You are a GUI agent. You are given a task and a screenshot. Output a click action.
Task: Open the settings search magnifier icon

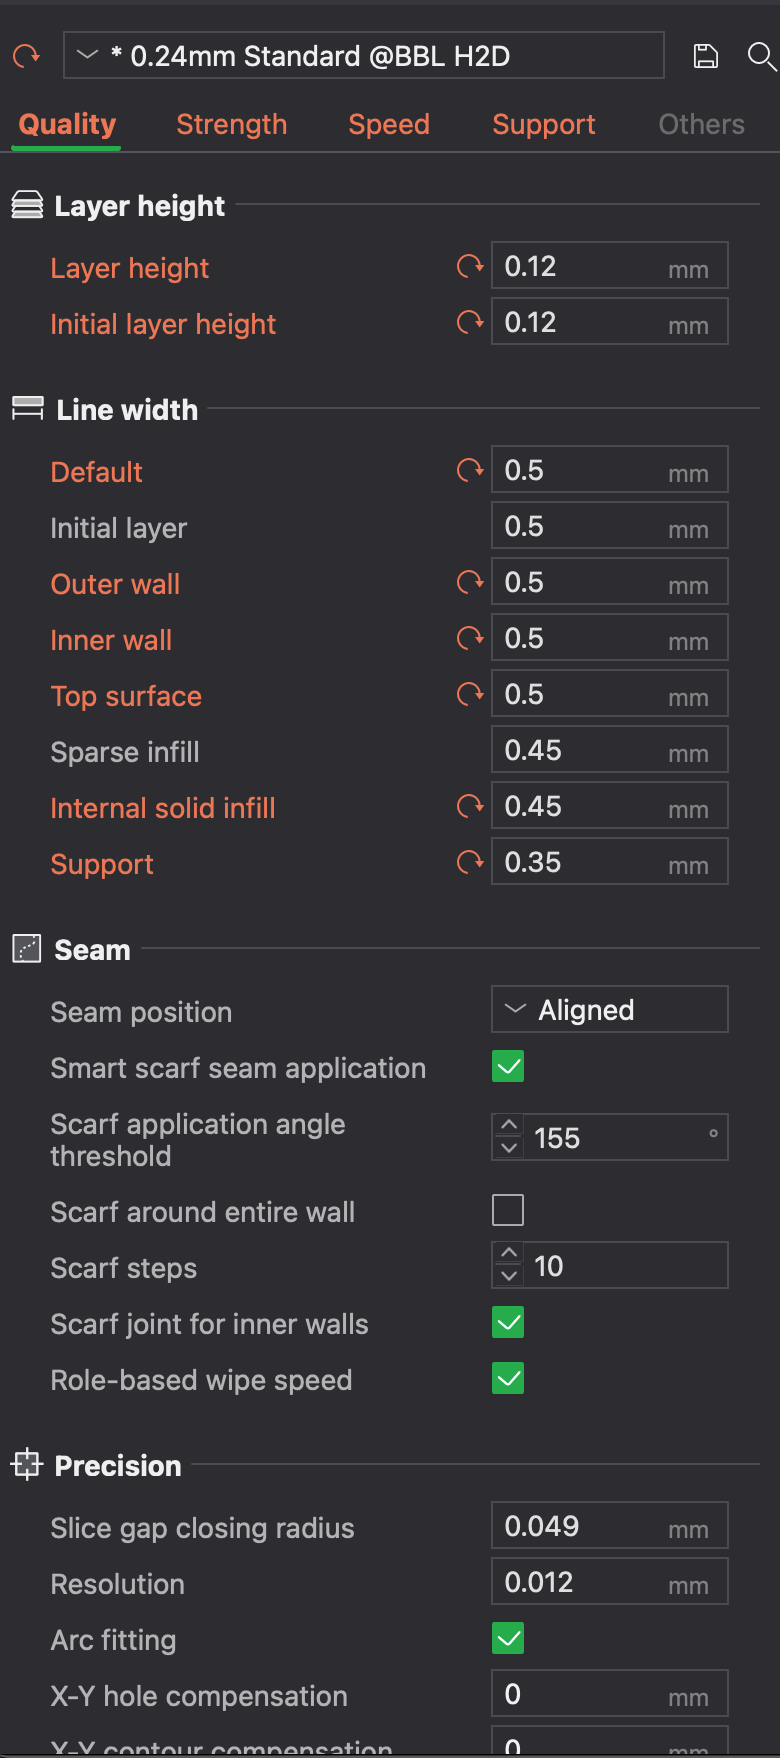762,56
